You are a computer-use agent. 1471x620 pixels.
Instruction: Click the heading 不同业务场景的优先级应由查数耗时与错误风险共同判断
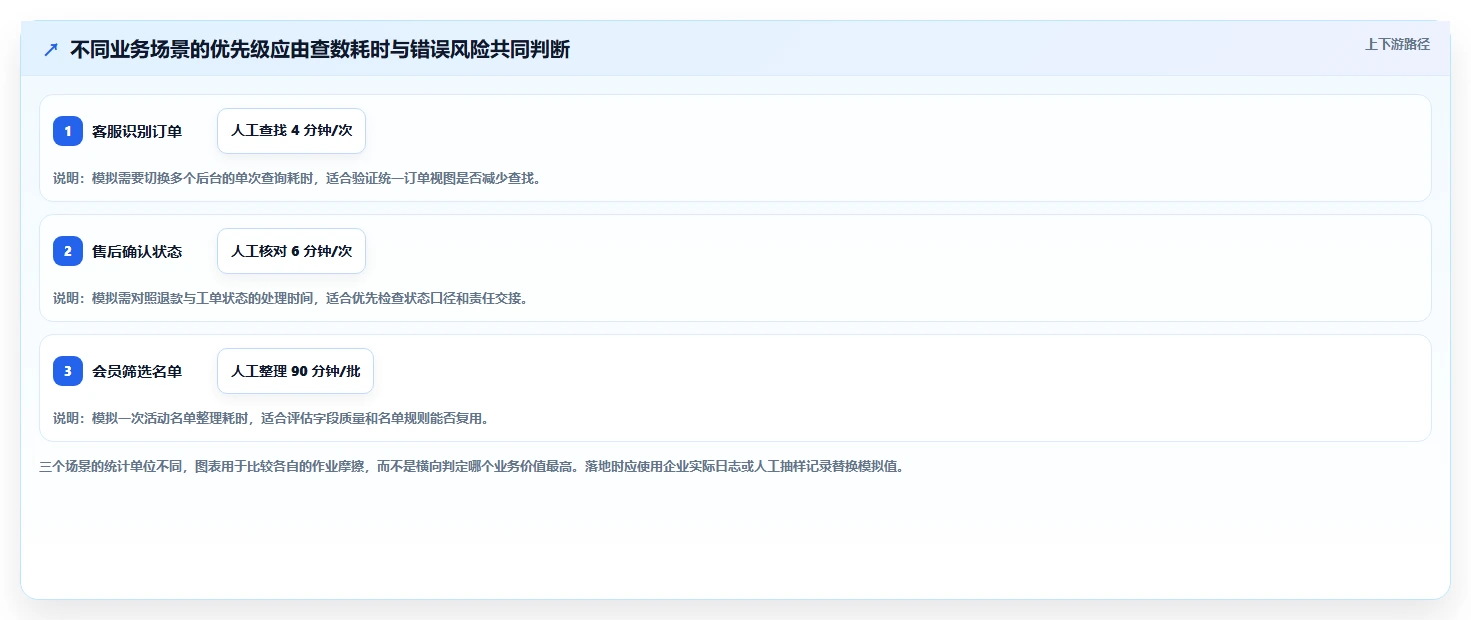pyautogui.click(x=320, y=50)
